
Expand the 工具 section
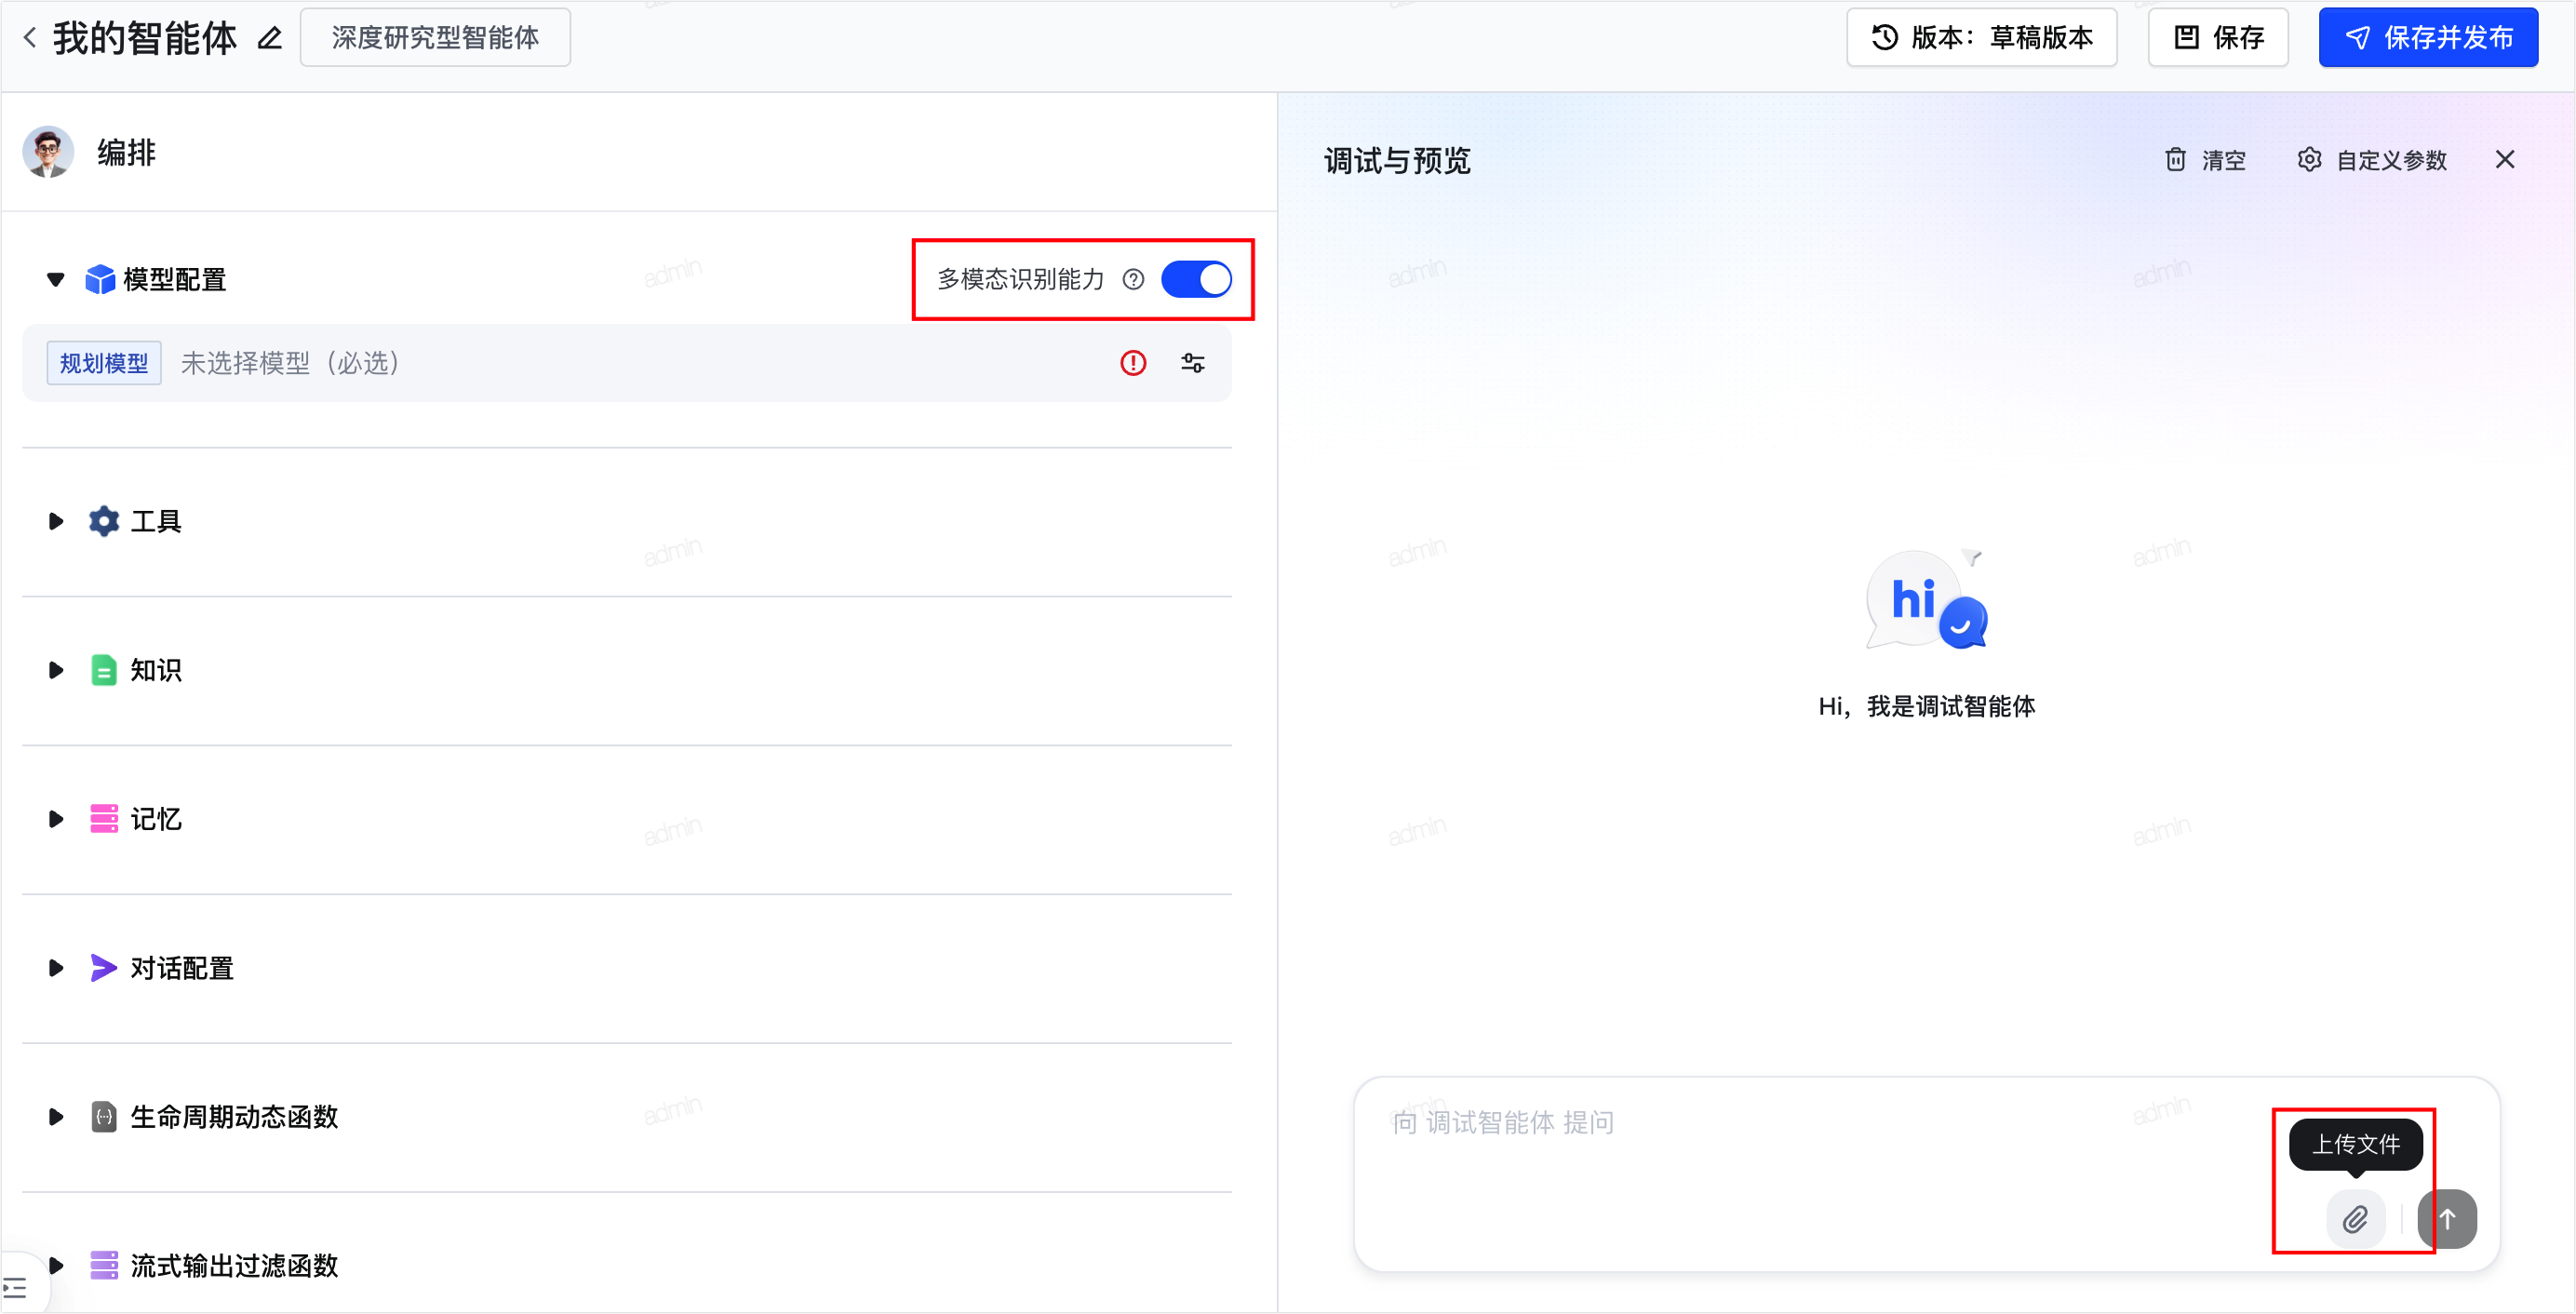coord(56,522)
